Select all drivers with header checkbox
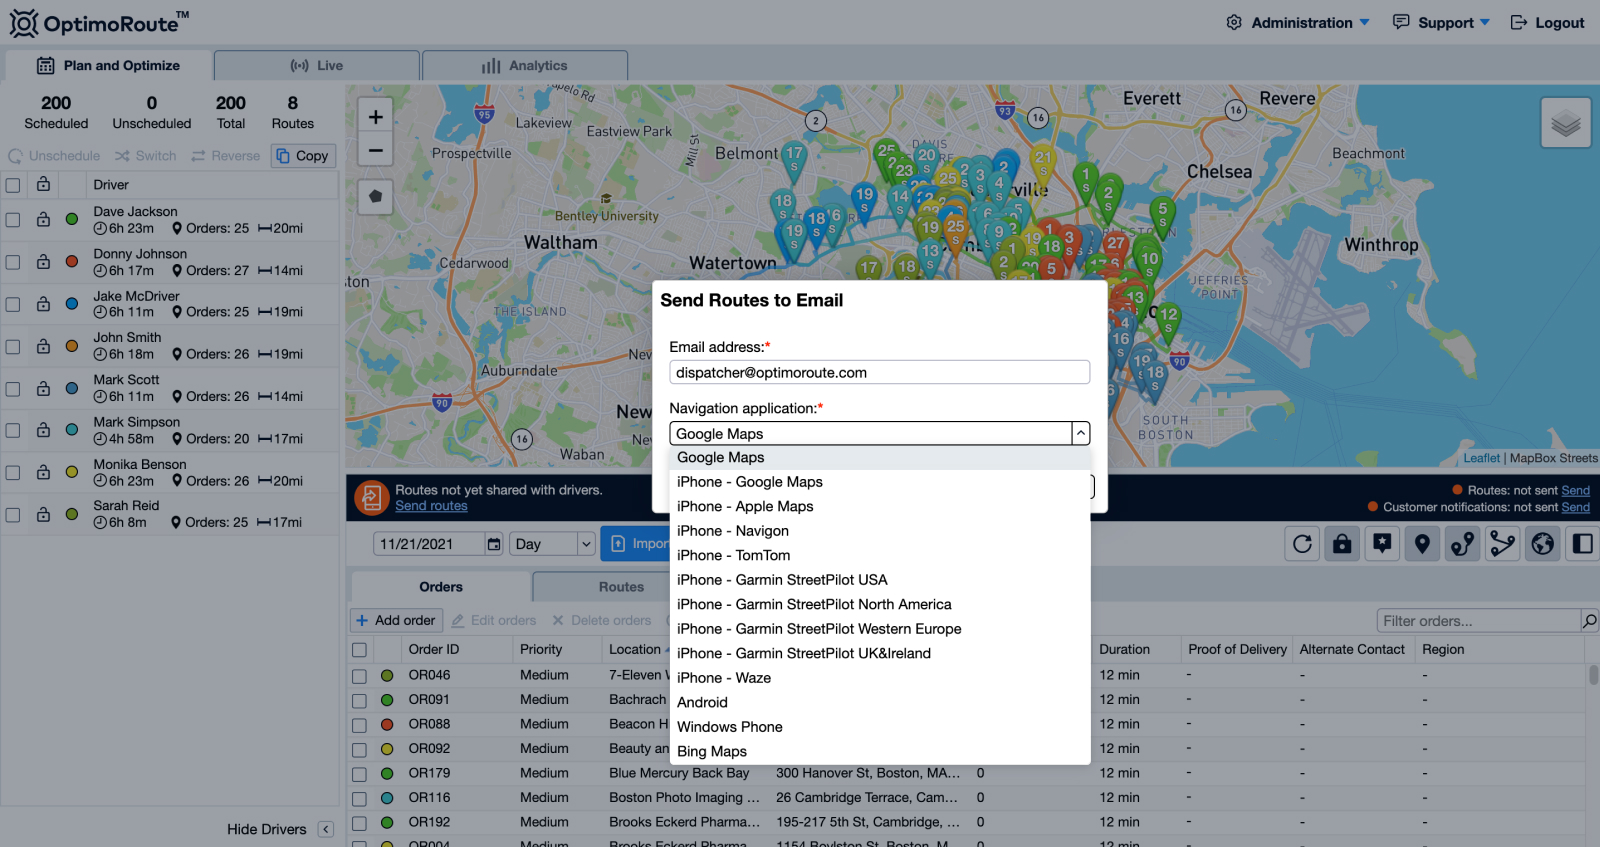 point(13,185)
